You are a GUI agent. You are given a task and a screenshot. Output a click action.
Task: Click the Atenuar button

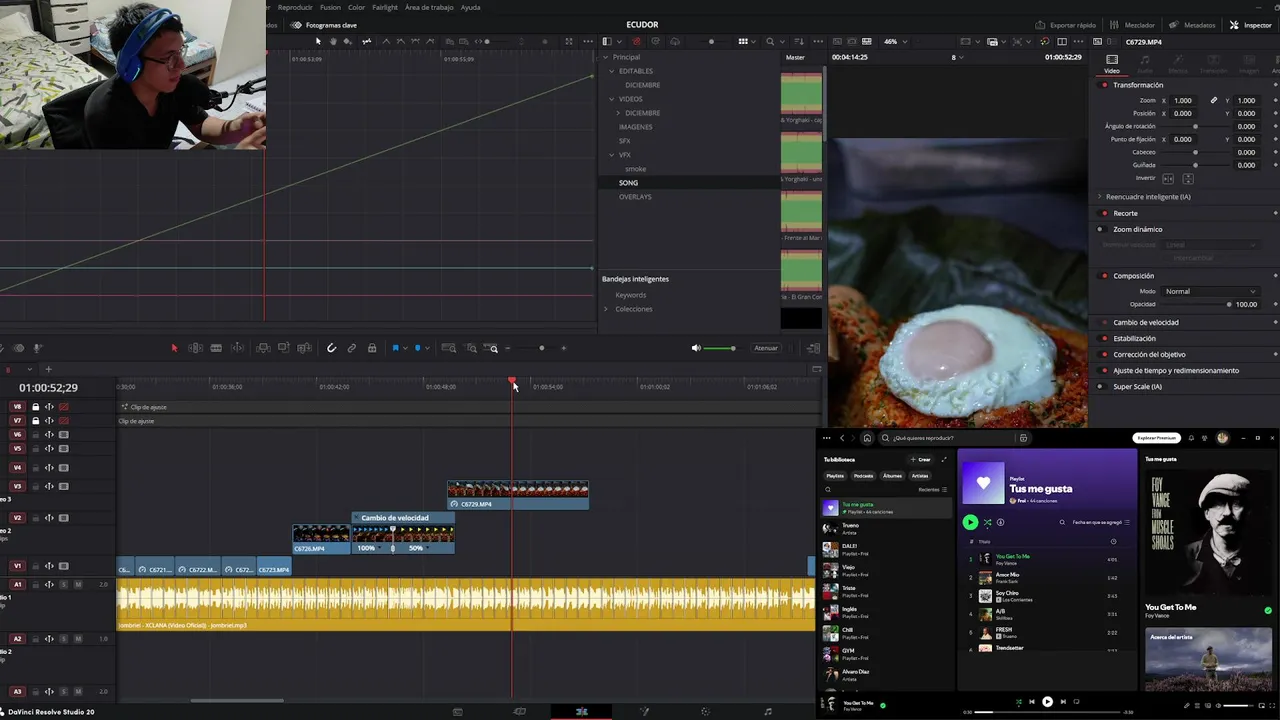coord(766,348)
